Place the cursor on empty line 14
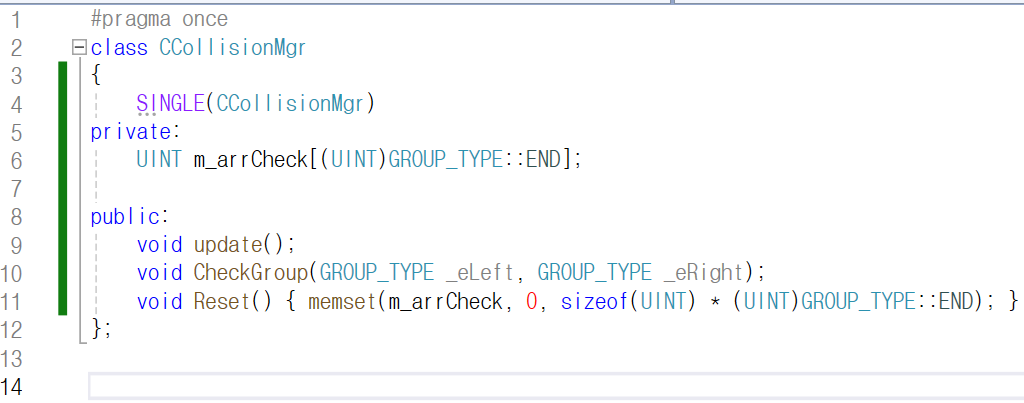This screenshot has width=1024, height=403. pos(556,386)
